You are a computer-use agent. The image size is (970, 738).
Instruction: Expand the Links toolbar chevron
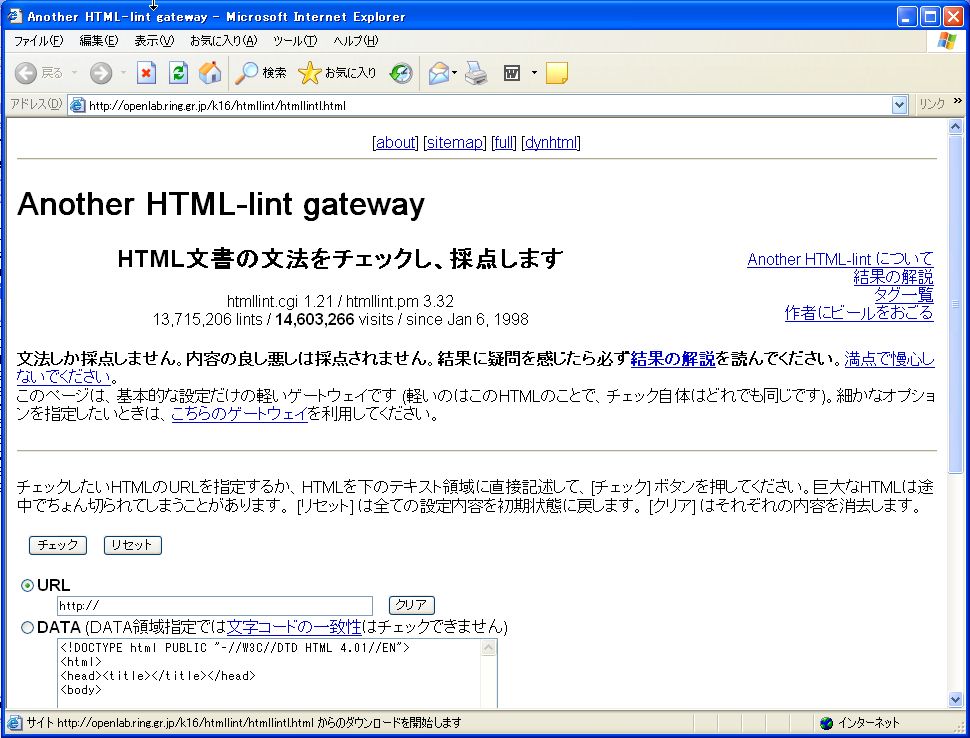click(958, 100)
